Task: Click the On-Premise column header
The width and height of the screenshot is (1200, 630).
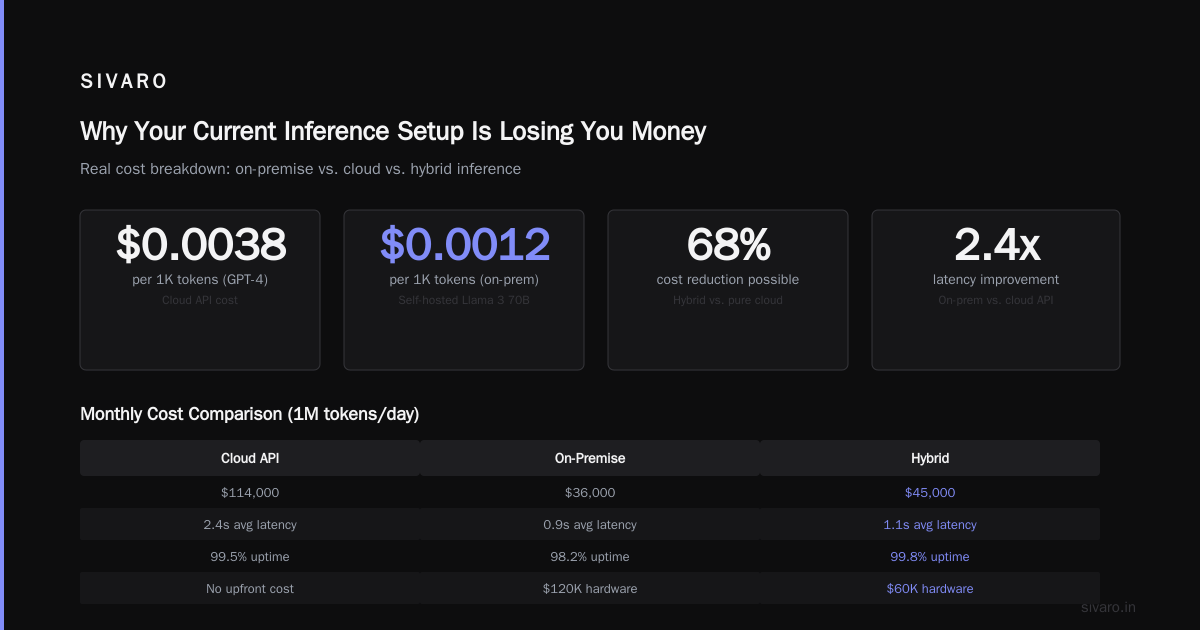Action: tap(590, 458)
